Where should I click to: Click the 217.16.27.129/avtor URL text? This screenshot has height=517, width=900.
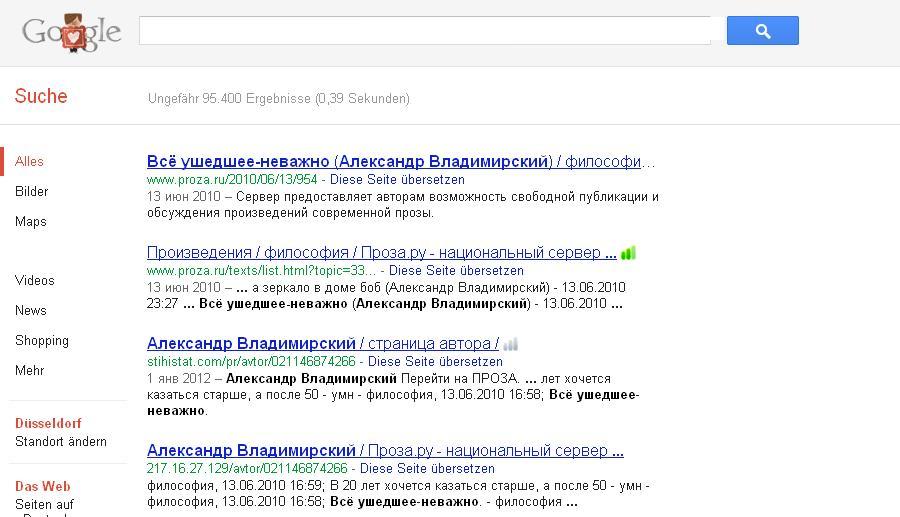tap(247, 469)
